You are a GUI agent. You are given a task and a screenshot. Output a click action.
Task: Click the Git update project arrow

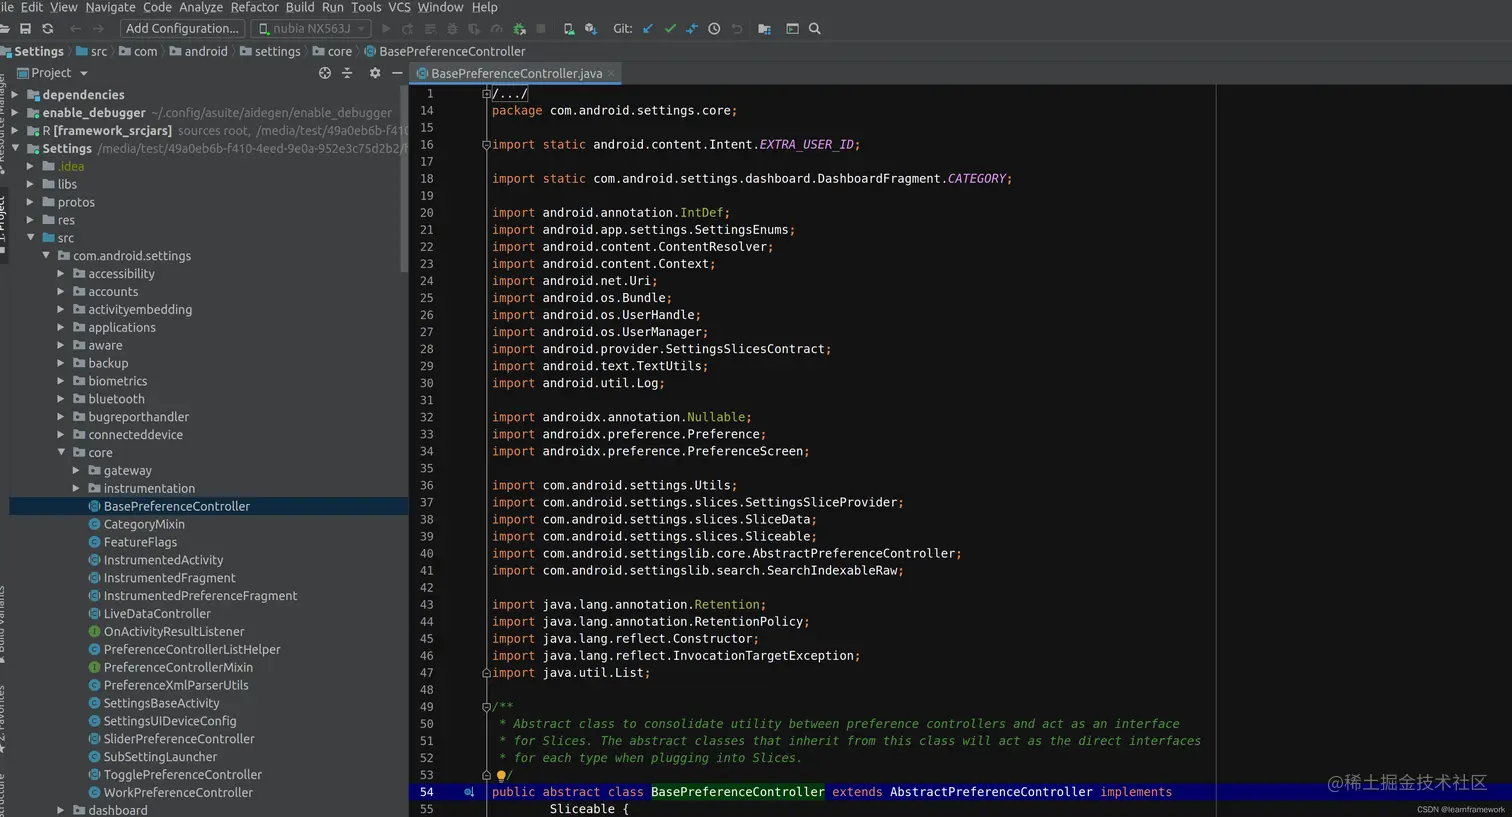click(x=648, y=29)
